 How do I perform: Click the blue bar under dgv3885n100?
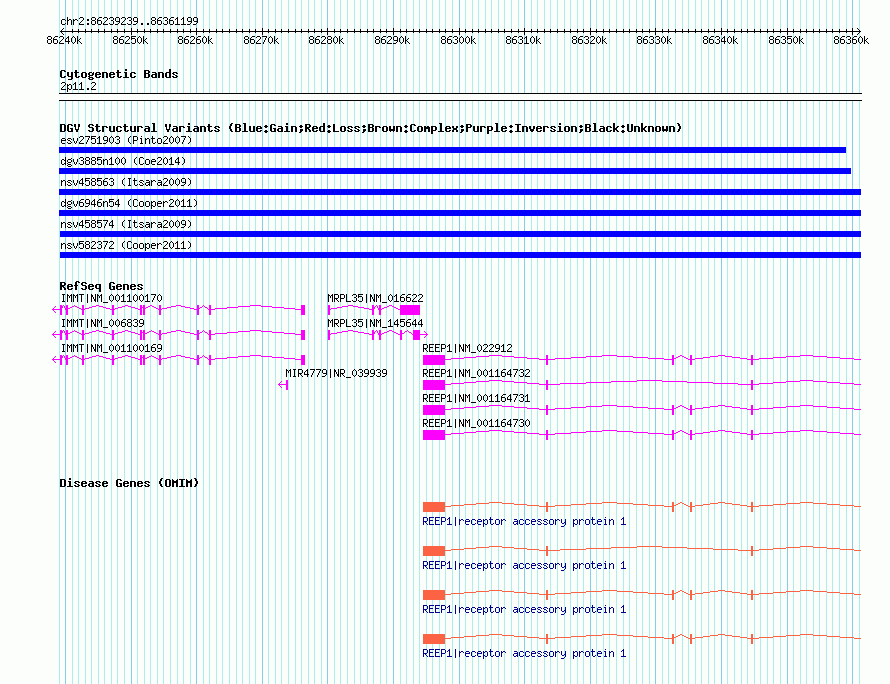[455, 171]
